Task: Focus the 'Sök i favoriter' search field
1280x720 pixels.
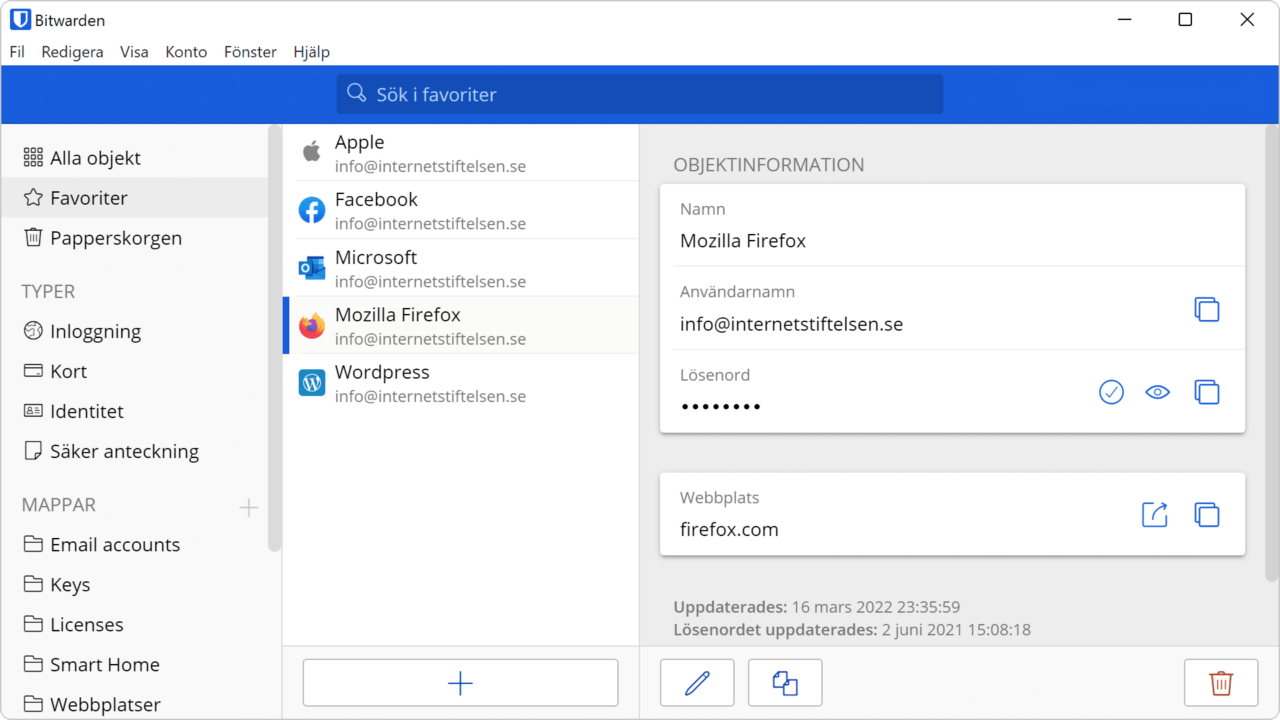Action: [640, 94]
